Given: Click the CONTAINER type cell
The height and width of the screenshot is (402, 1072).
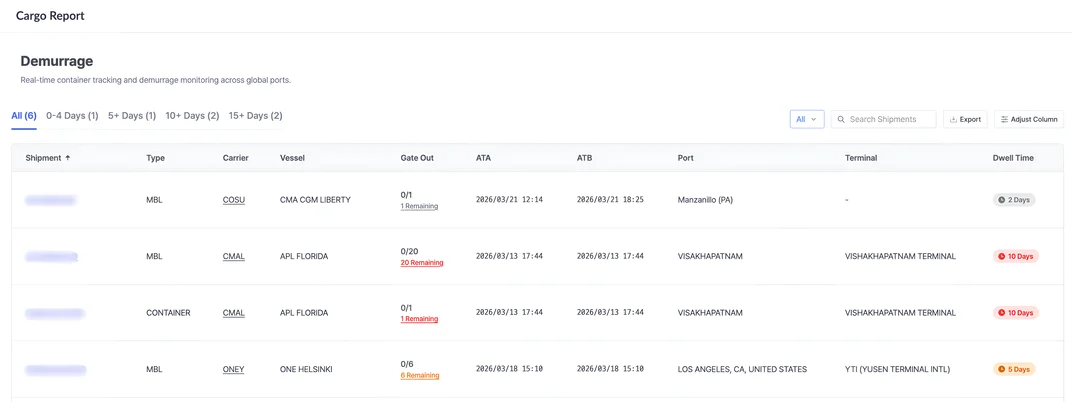Looking at the screenshot, I should pos(168,313).
